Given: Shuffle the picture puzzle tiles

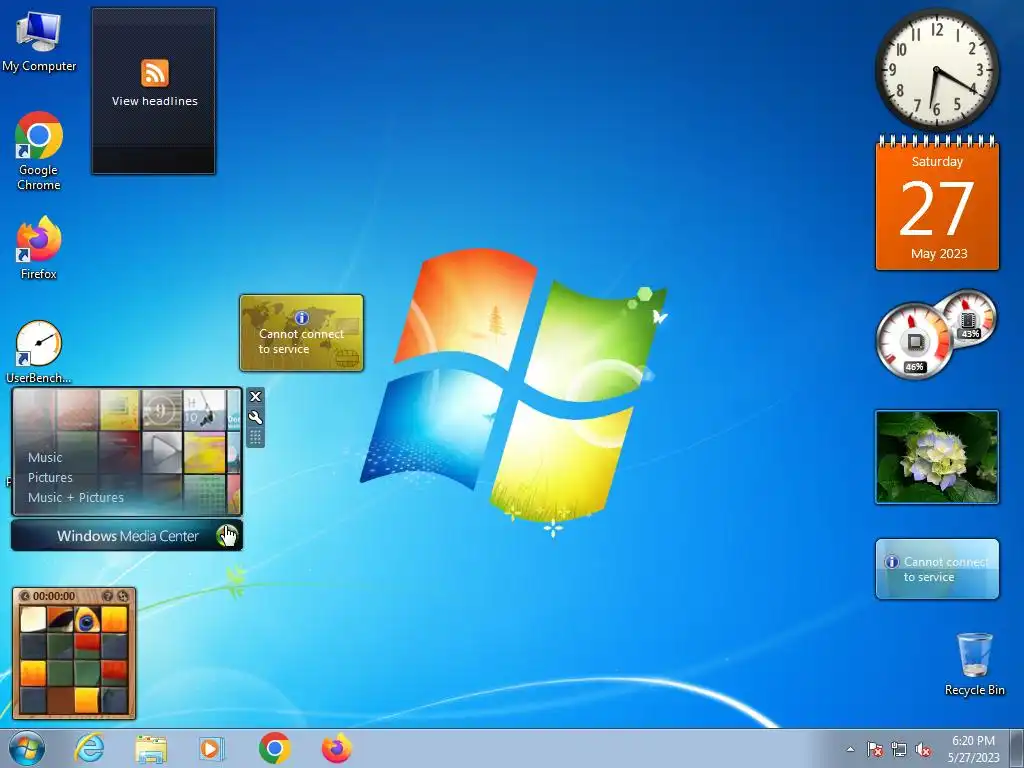Looking at the screenshot, I should [x=123, y=596].
